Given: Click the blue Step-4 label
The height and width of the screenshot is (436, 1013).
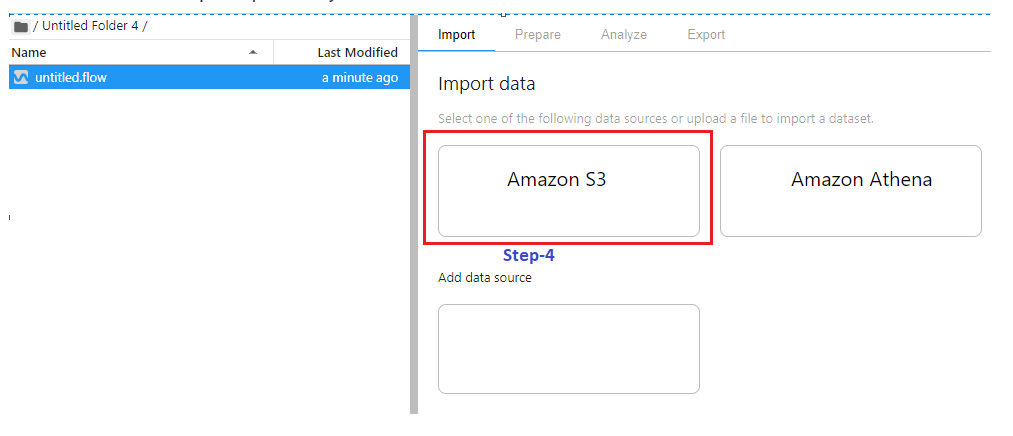Looking at the screenshot, I should pyautogui.click(x=528, y=256).
